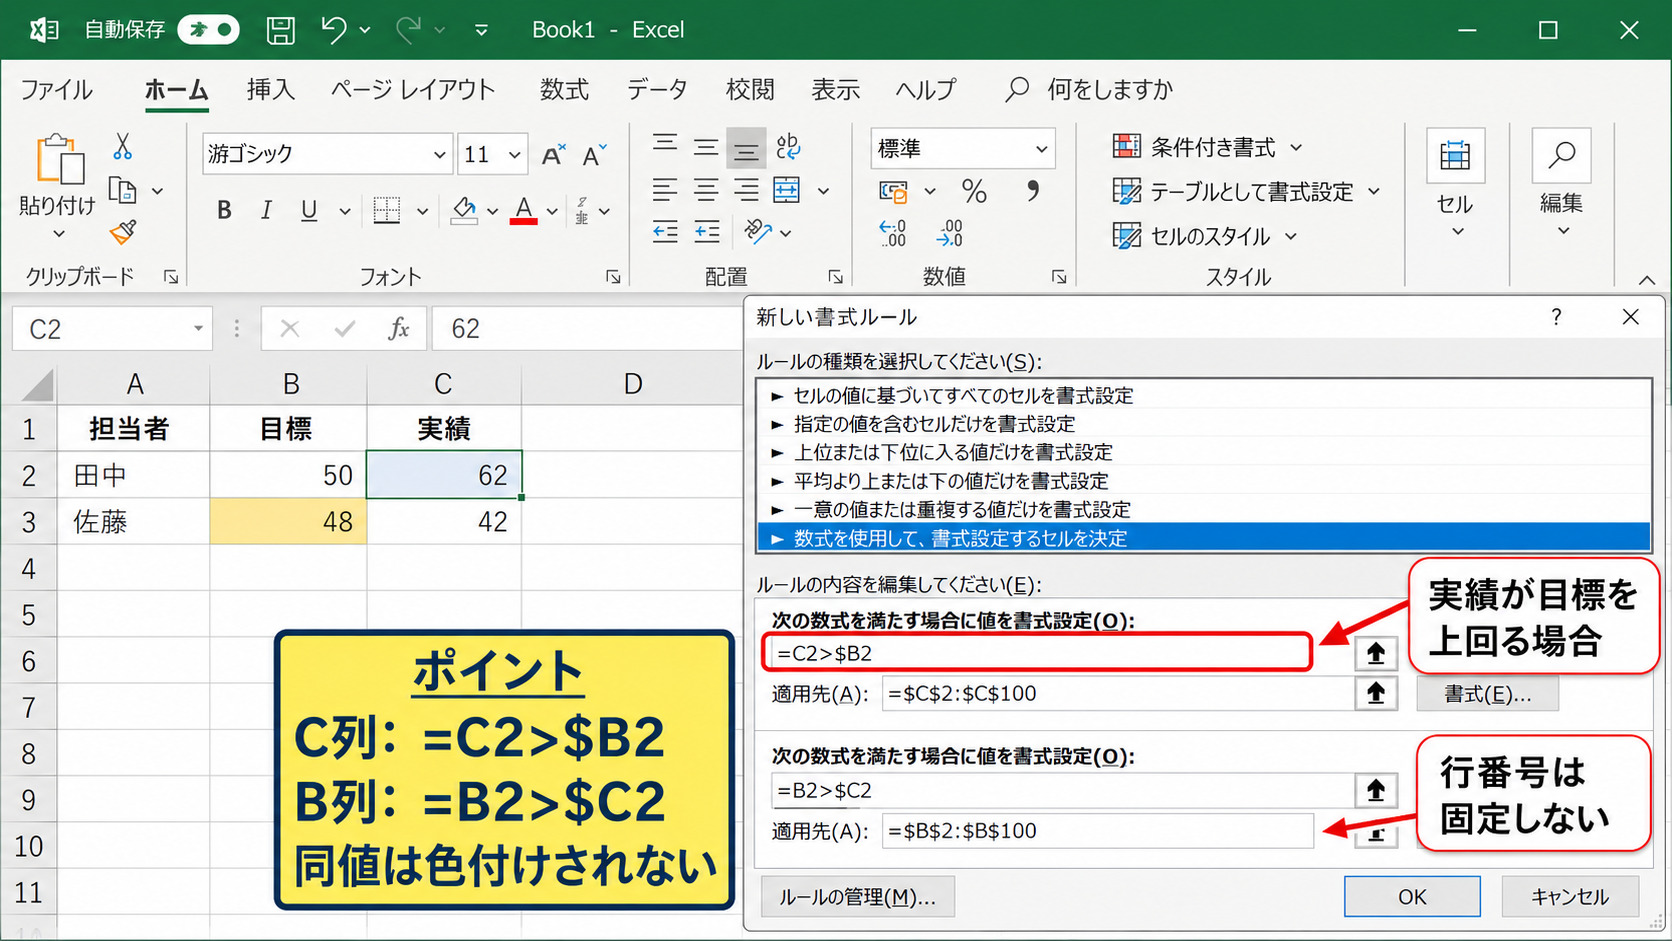Viewport: 1672px width, 941px height.
Task: Click the Center horizontally icon
Action: [x=706, y=190]
